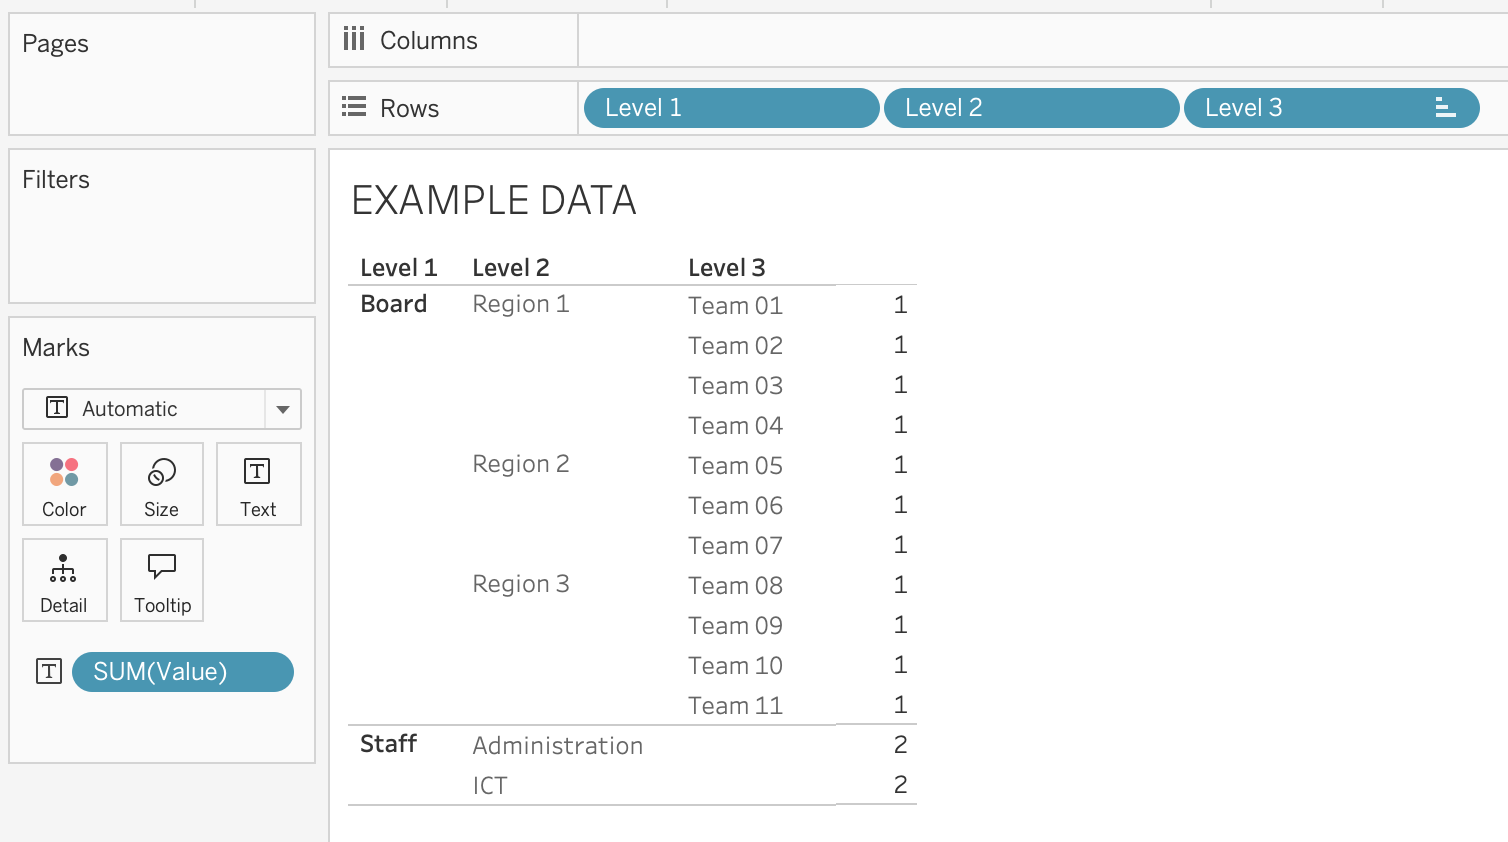Select the Administration row under Staff
The image size is (1508, 842).
pyautogui.click(x=557, y=746)
